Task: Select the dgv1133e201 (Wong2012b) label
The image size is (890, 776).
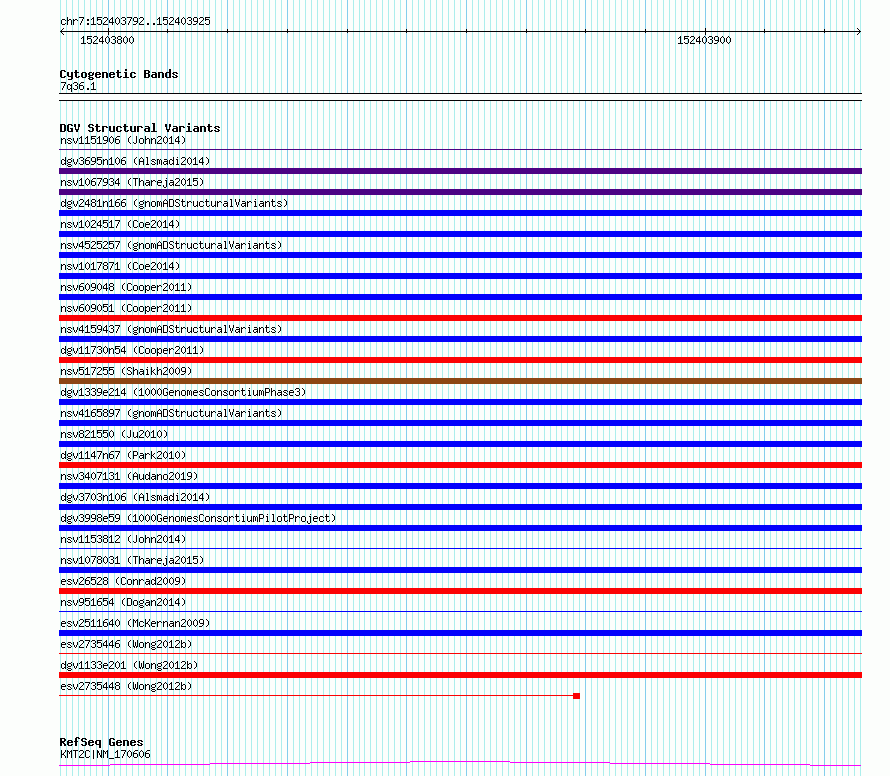Action: pyautogui.click(x=129, y=665)
